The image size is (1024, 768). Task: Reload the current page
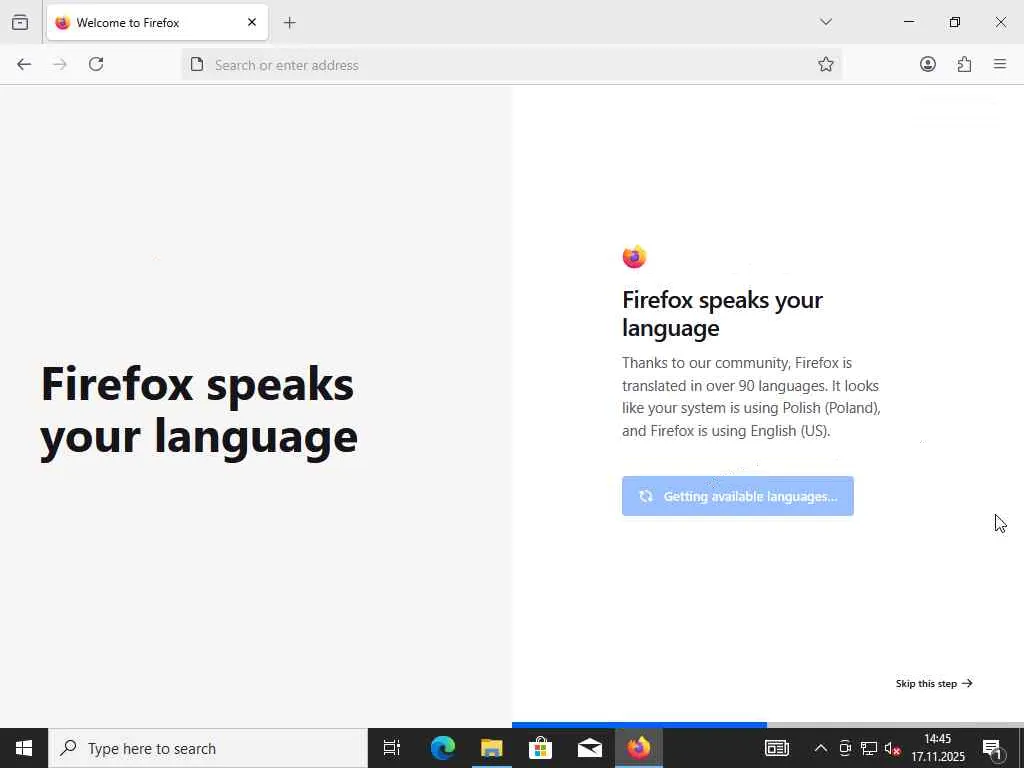96,64
